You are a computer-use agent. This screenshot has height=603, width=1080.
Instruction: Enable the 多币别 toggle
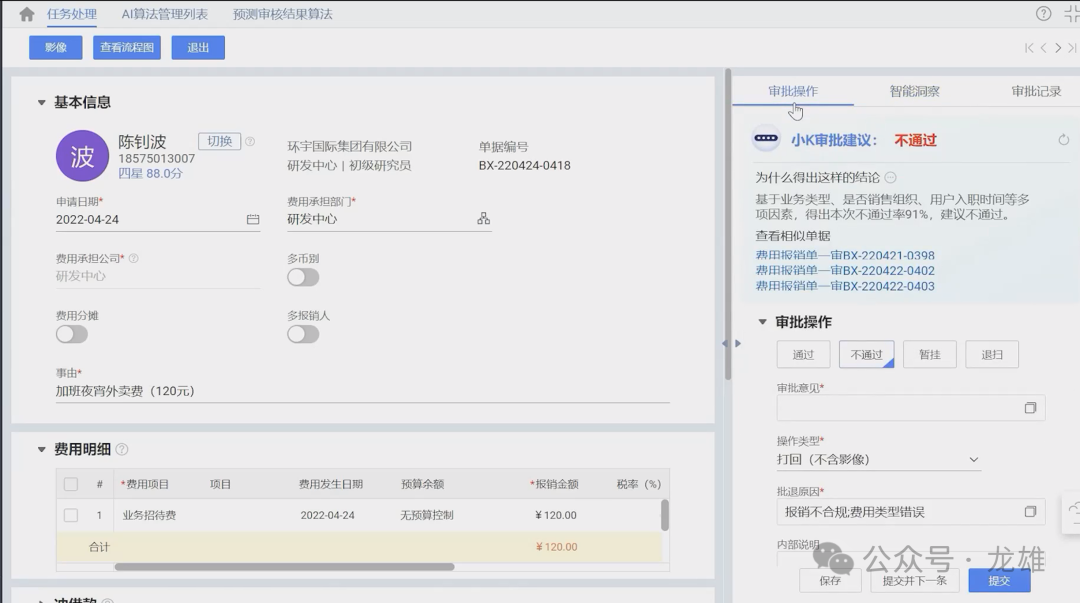pyautogui.click(x=303, y=277)
